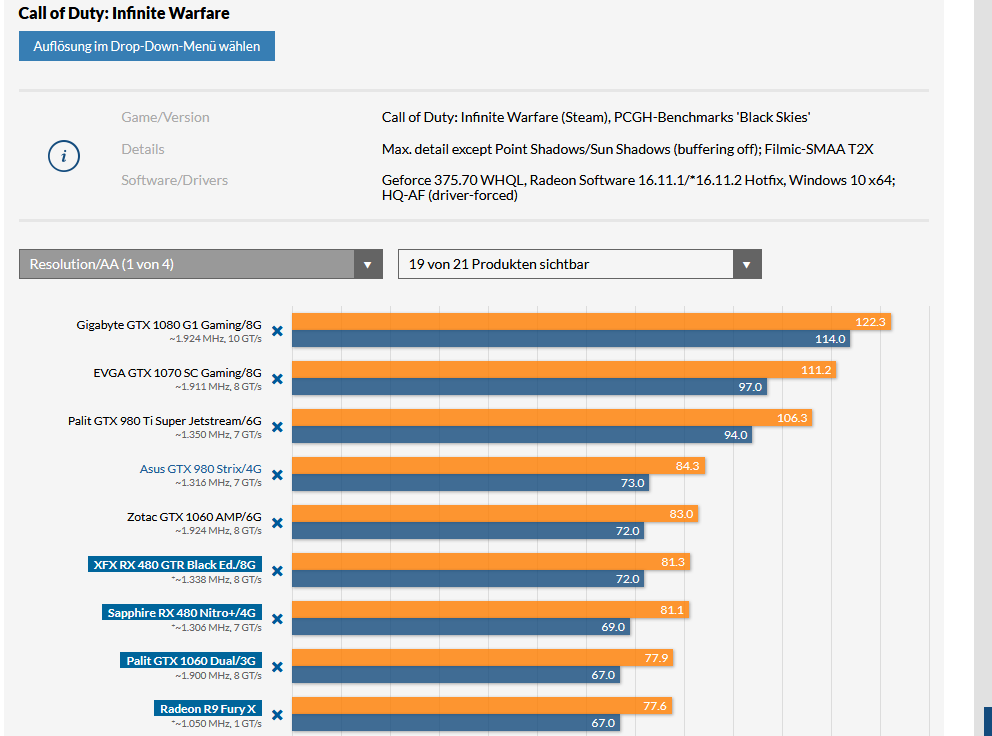This screenshot has height=736, width=992.
Task: Click the orange 122.3 bar
Action: [592, 321]
